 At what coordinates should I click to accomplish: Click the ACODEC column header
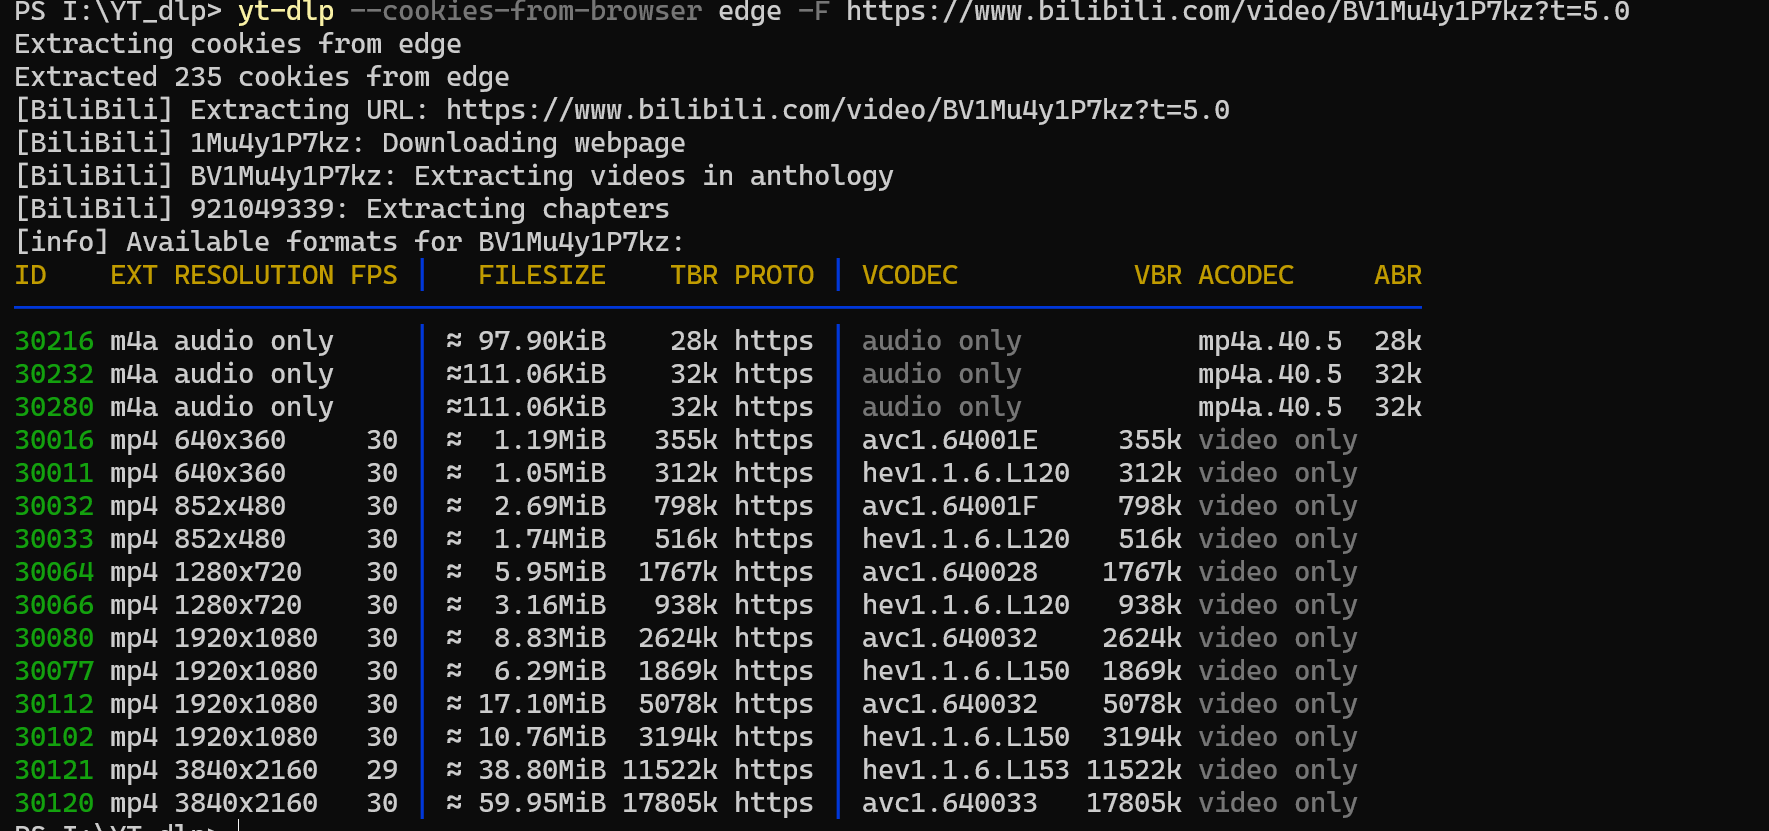click(1246, 275)
